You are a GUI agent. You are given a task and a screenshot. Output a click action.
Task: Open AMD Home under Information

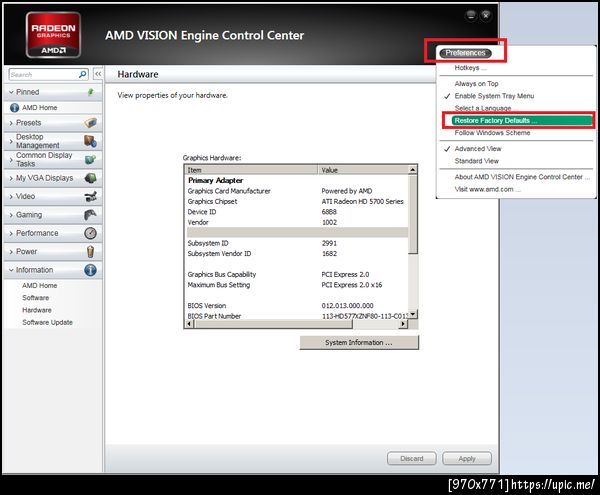[x=39, y=286]
